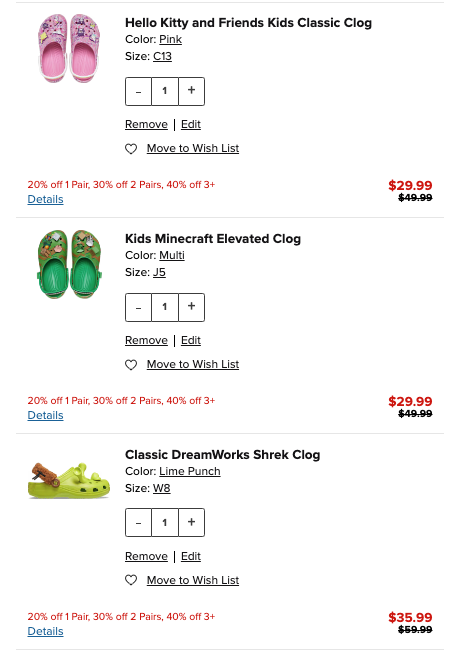Open Details for Shrek Clog promo
The image size is (470, 657).
tap(45, 631)
